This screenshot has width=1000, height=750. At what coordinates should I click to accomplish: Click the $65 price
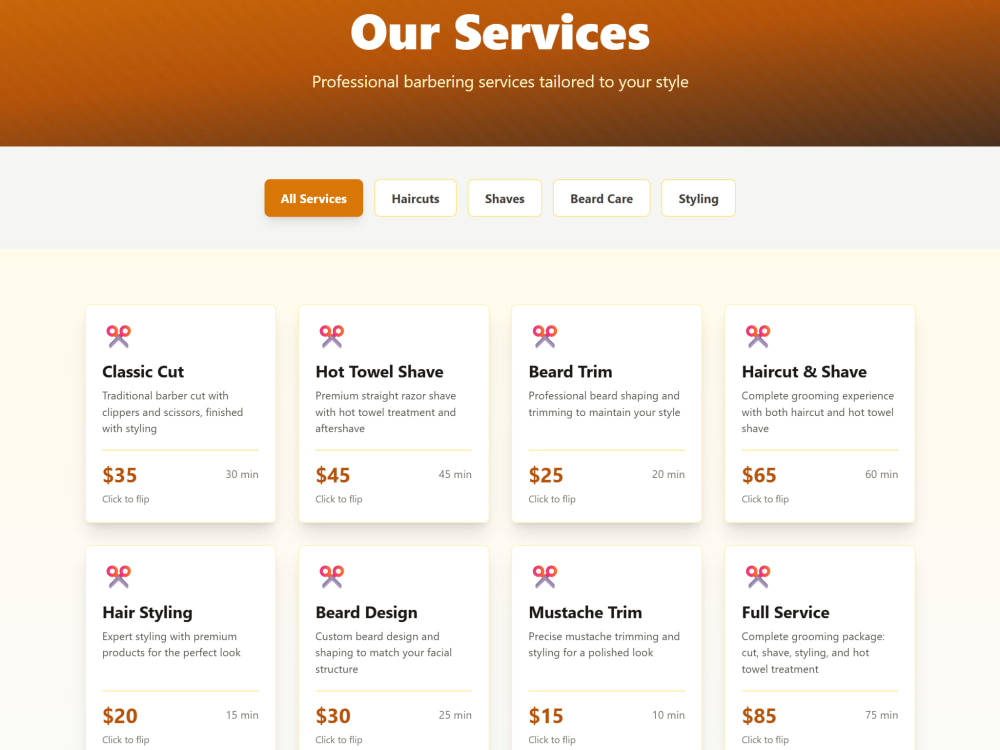point(759,475)
